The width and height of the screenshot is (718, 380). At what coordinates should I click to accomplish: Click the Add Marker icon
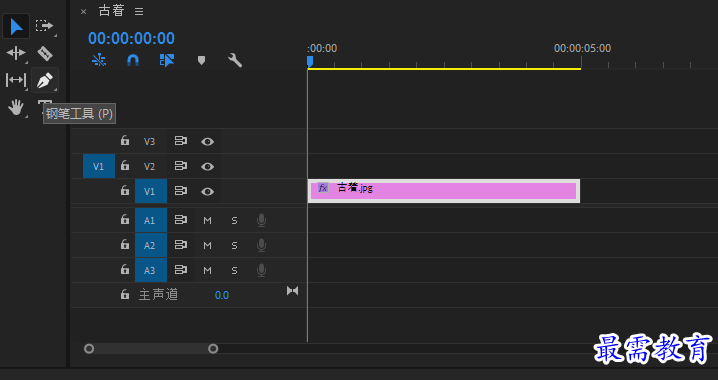tap(201, 60)
